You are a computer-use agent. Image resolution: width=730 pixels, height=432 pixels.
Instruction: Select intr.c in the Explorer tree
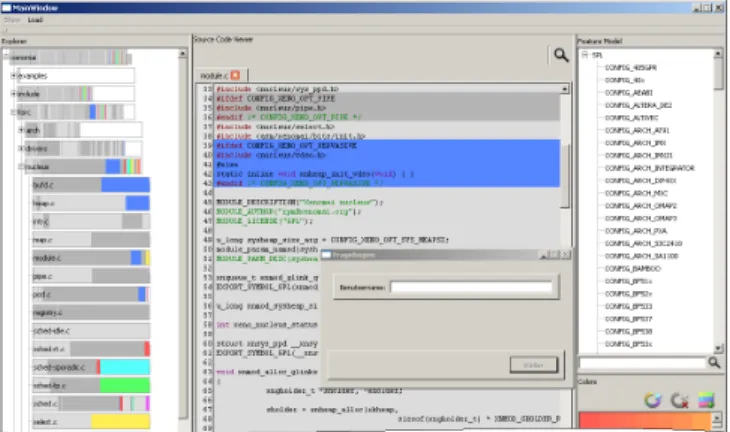click(91, 221)
